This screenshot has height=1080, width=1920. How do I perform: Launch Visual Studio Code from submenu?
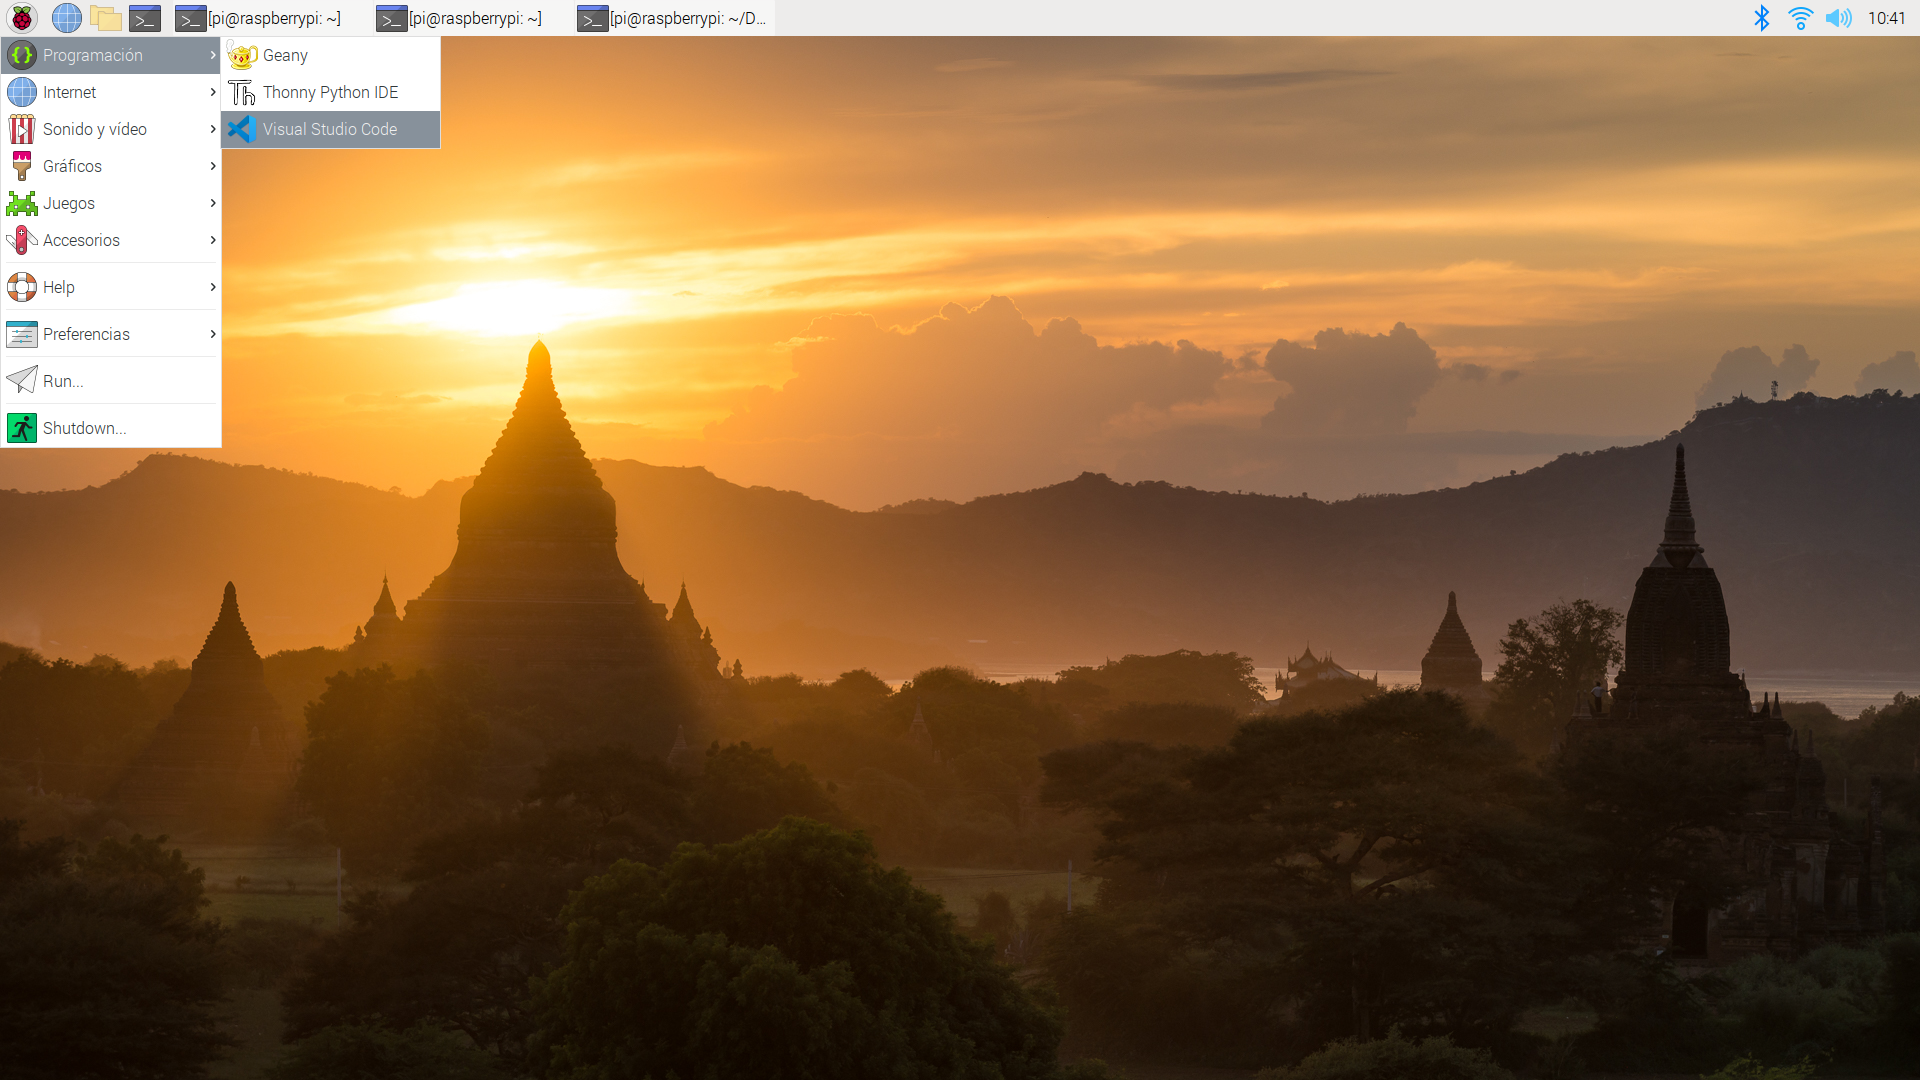330,129
